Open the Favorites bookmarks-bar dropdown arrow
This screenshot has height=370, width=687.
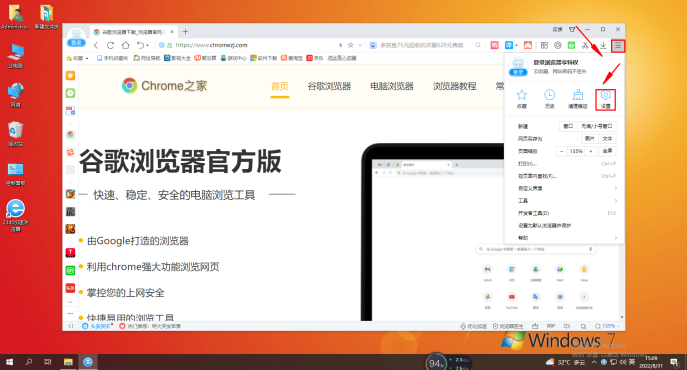[87, 58]
